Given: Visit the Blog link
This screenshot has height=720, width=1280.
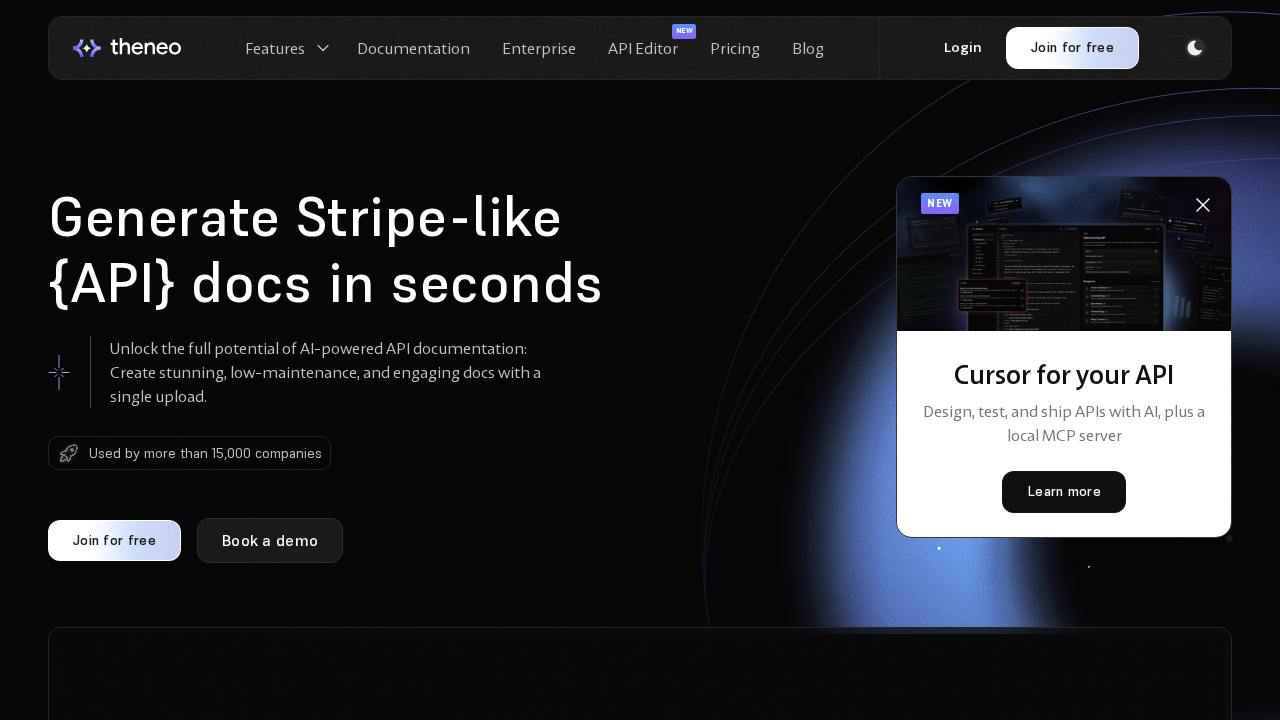Looking at the screenshot, I should [x=808, y=48].
